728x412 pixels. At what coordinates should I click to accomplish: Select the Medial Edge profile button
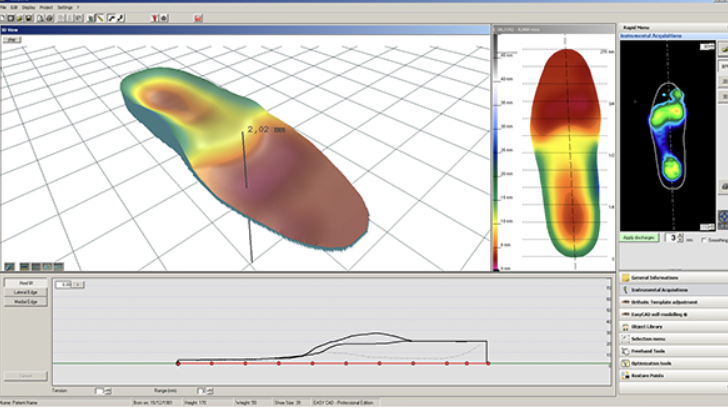tap(25, 300)
